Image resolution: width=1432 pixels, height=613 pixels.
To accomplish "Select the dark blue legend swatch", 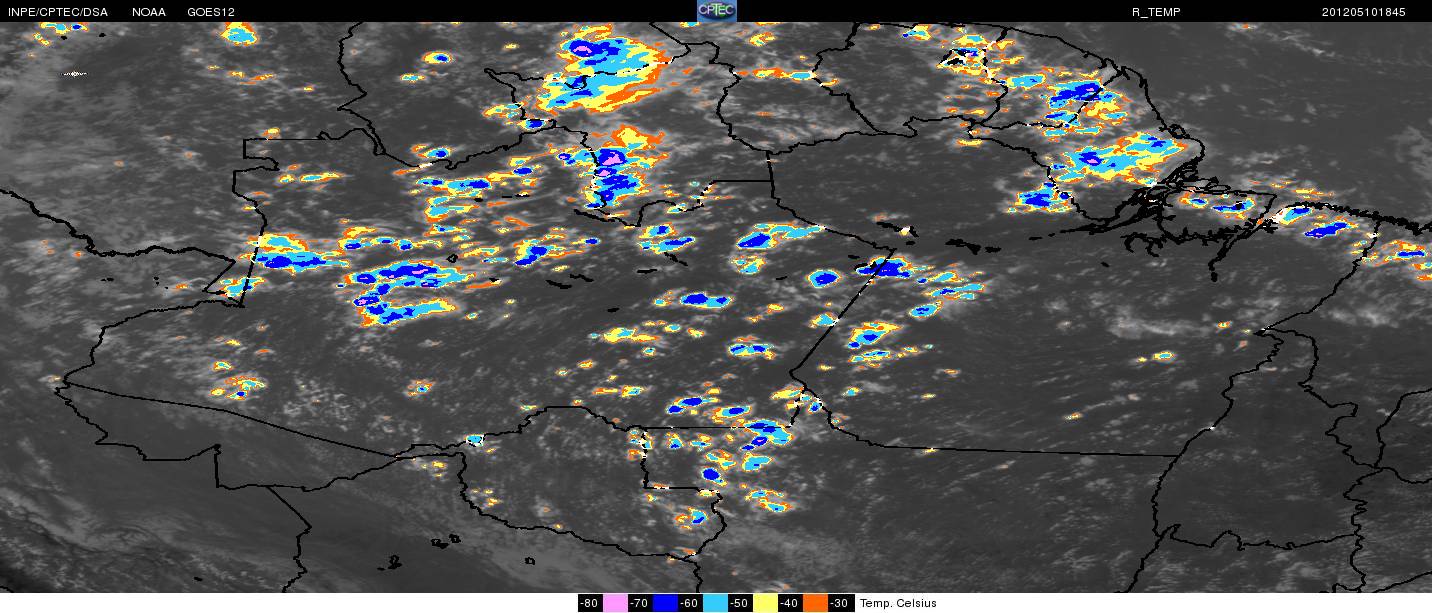I will [665, 603].
